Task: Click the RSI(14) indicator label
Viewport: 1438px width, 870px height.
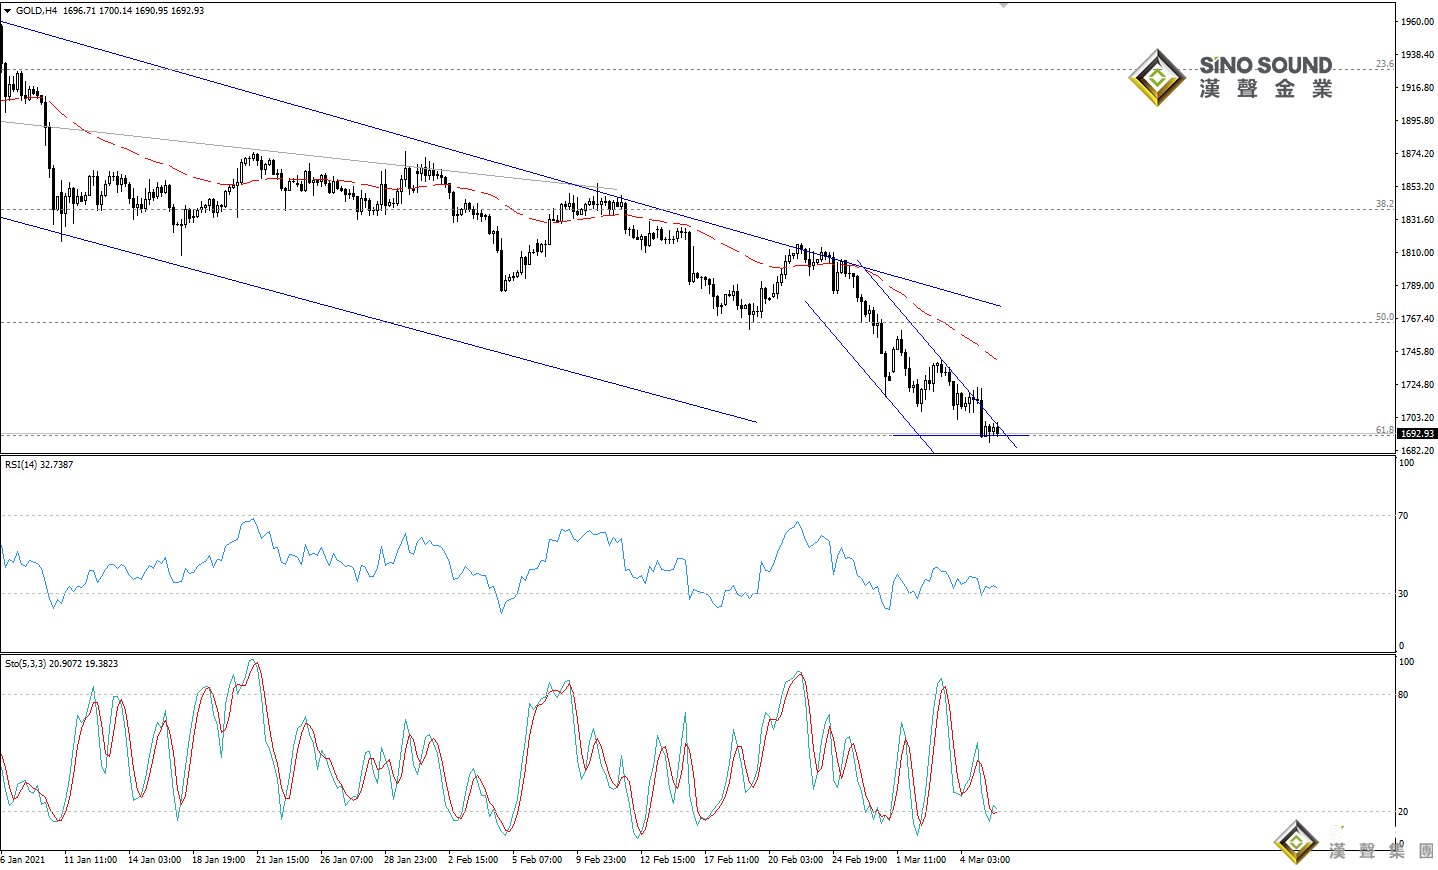Action: coord(39,465)
